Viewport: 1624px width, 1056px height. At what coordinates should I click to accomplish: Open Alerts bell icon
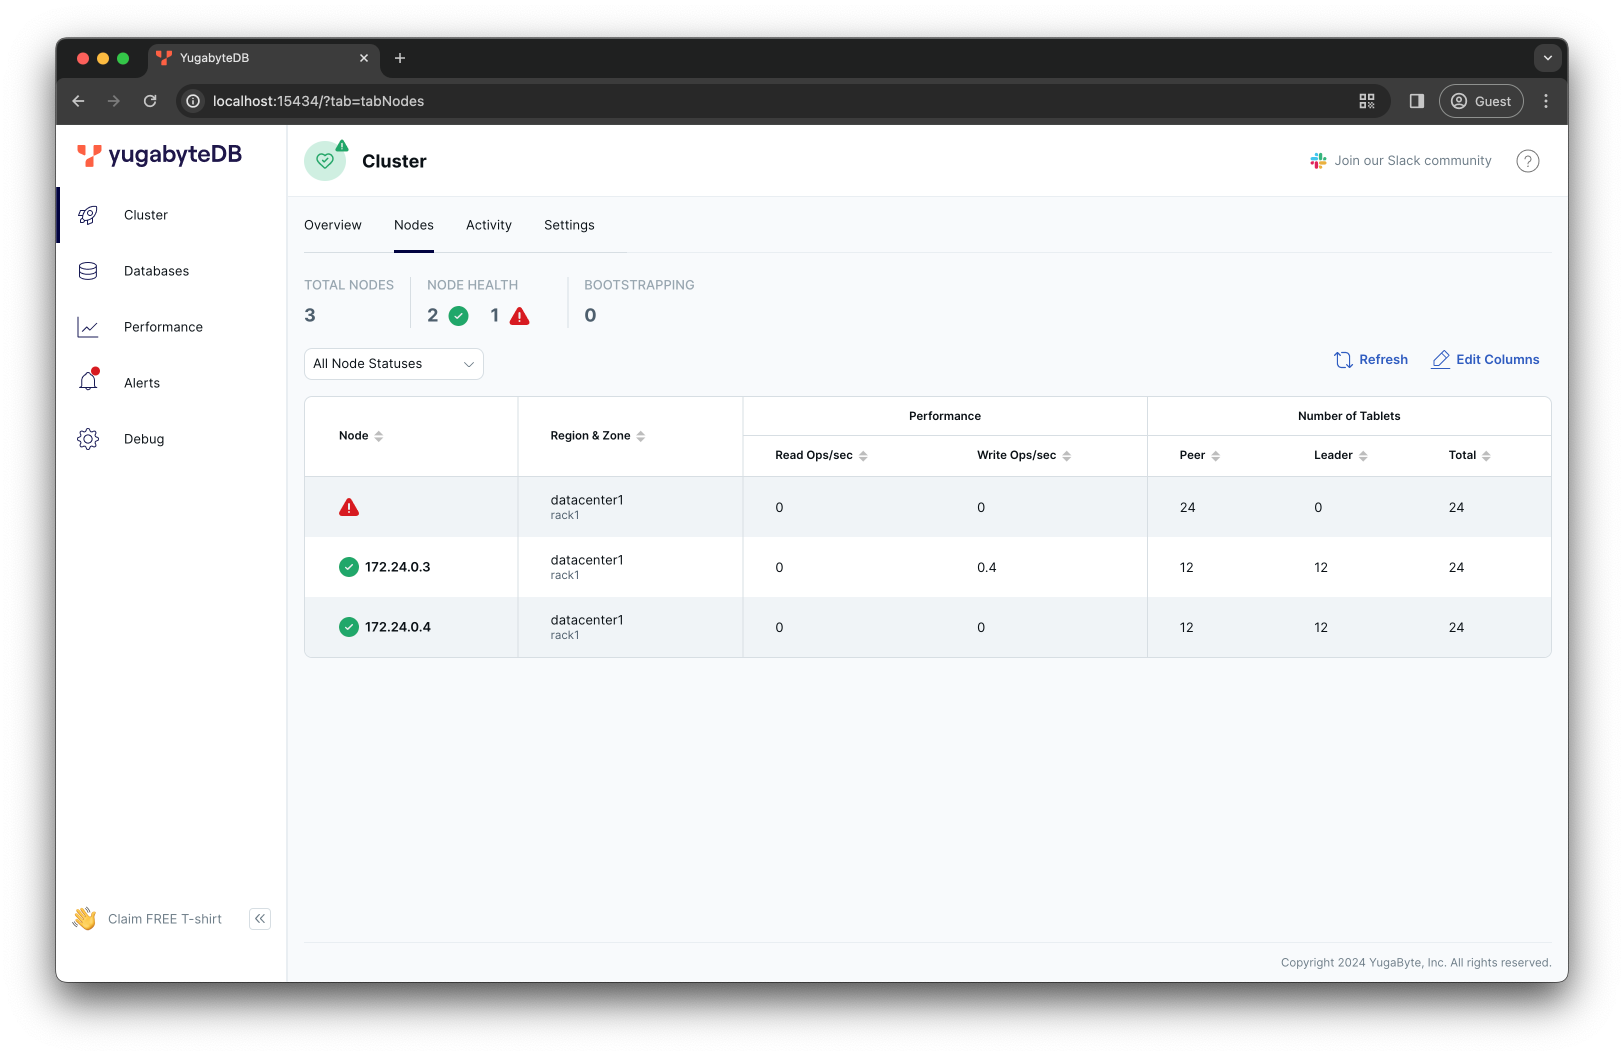coord(88,382)
